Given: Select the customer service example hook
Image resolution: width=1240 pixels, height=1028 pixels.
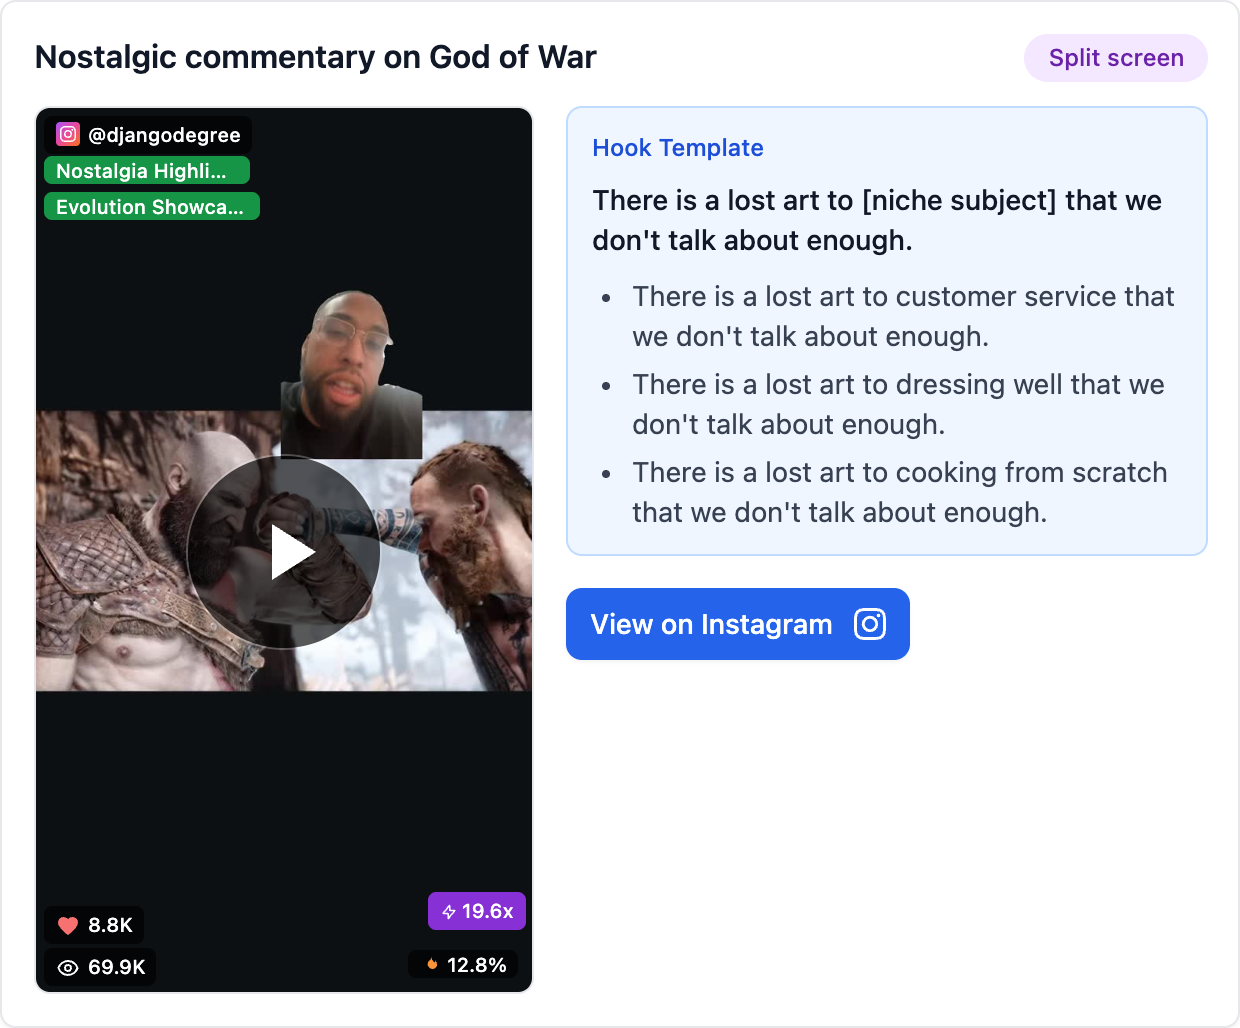Looking at the screenshot, I should click(x=902, y=316).
